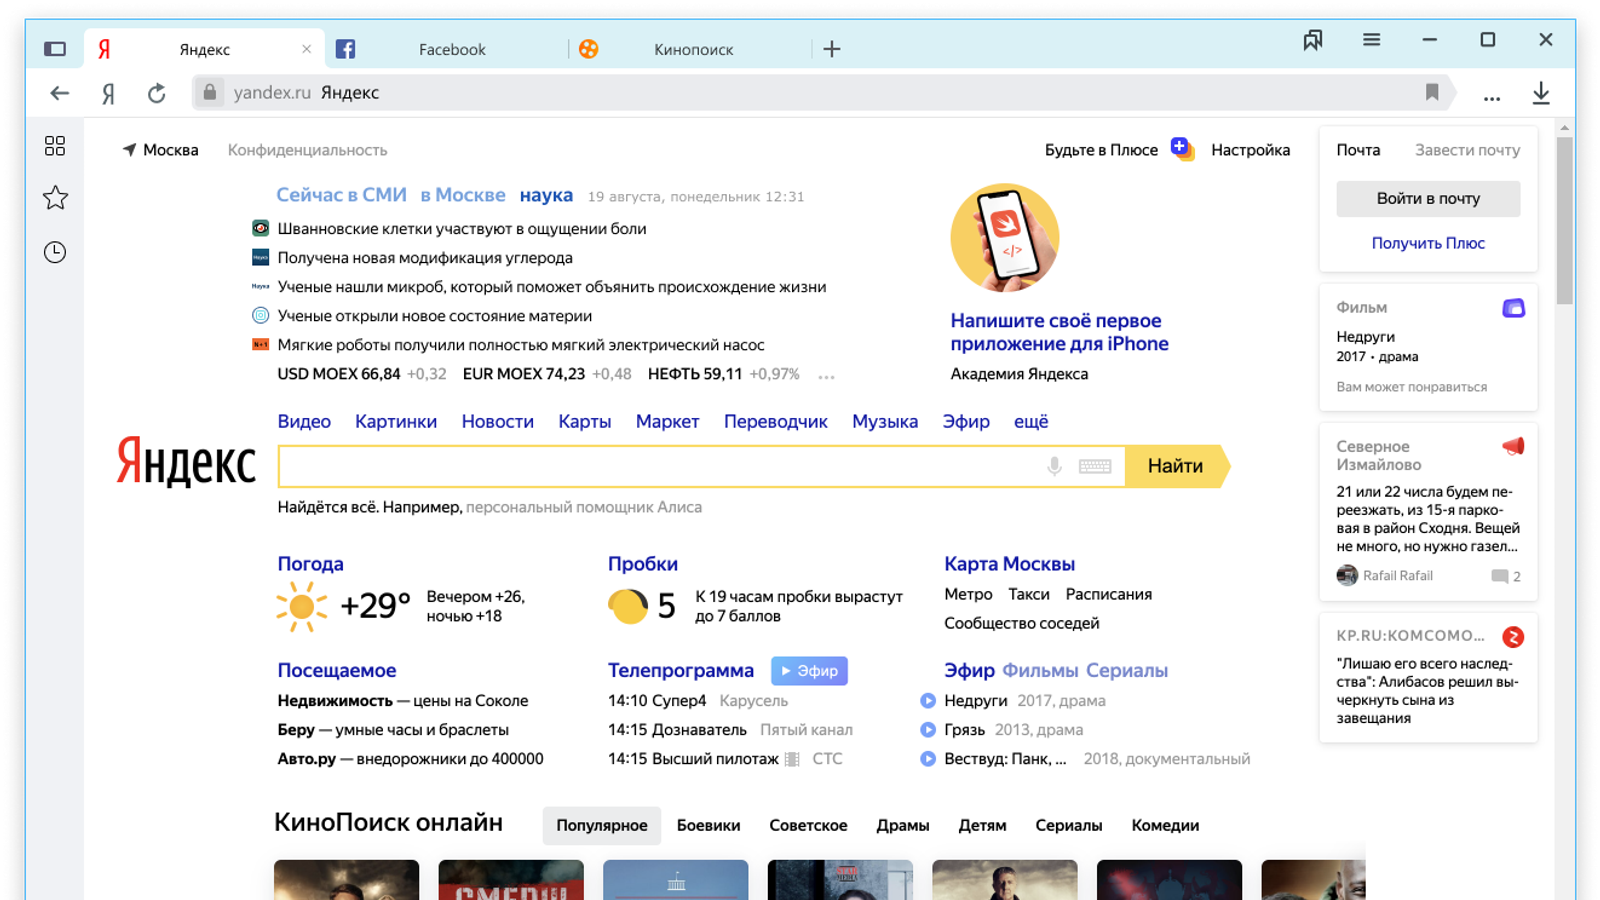Play Недруги via its round play icon

click(928, 701)
